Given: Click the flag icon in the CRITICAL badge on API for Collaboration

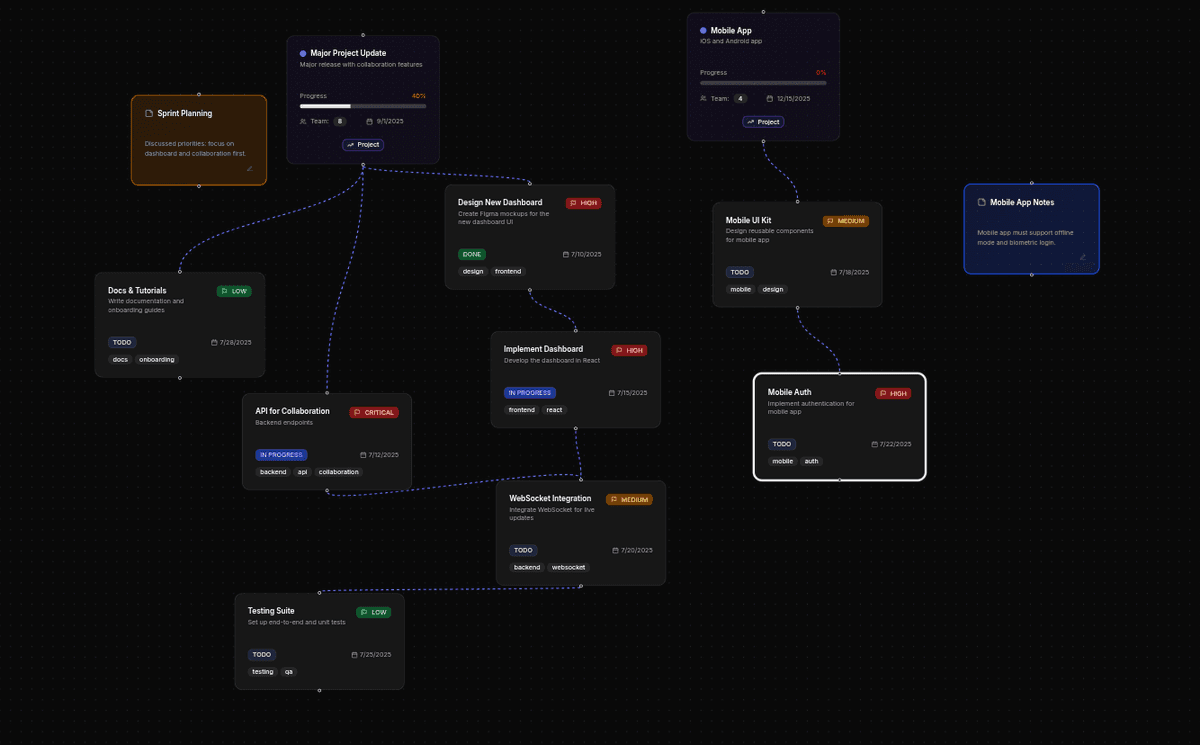Looking at the screenshot, I should point(357,412).
